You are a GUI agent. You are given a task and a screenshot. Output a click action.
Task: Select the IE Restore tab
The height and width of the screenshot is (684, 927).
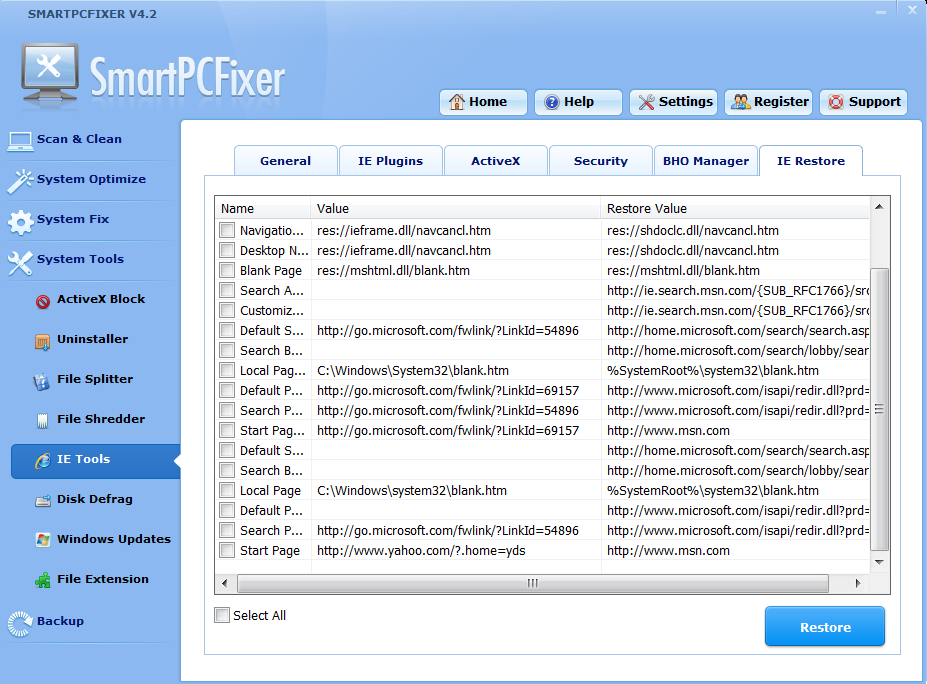pyautogui.click(x=811, y=161)
